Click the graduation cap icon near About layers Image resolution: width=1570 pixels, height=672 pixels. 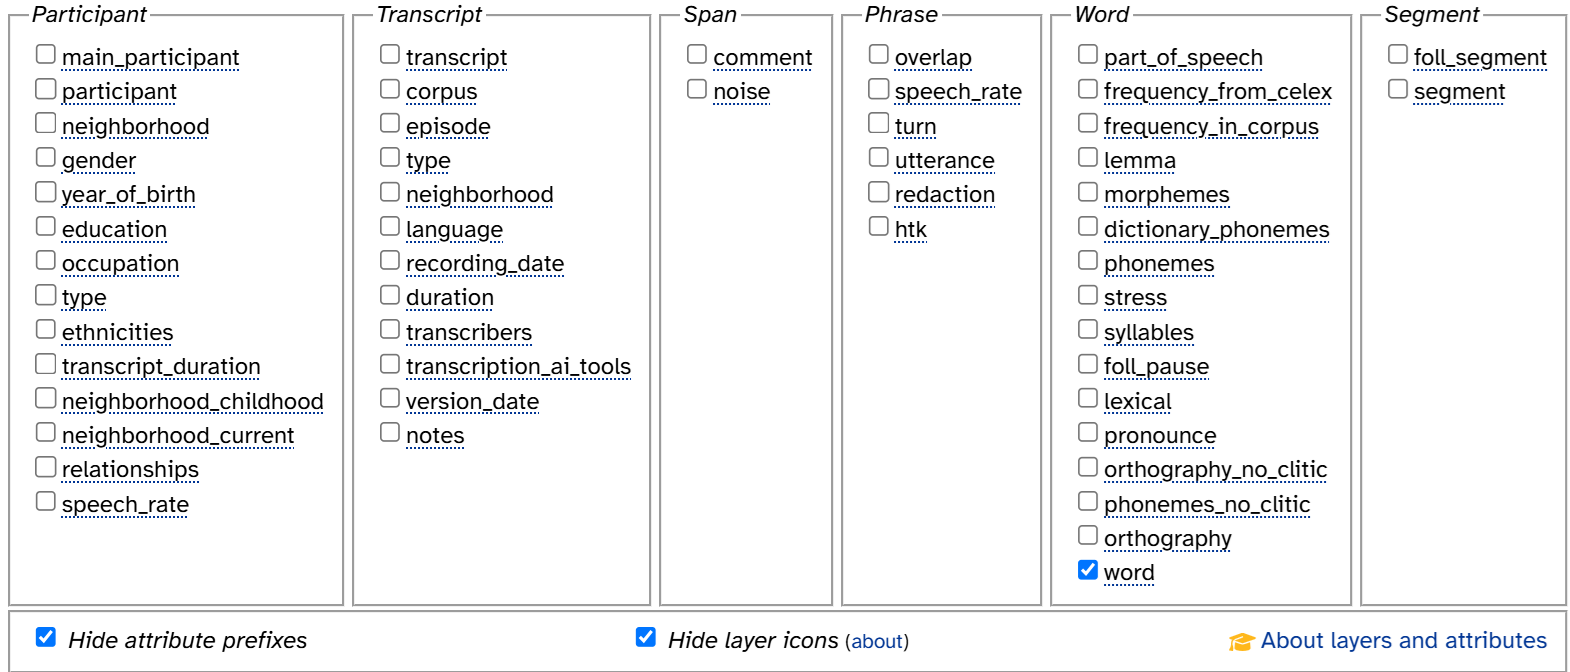pyautogui.click(x=1242, y=642)
